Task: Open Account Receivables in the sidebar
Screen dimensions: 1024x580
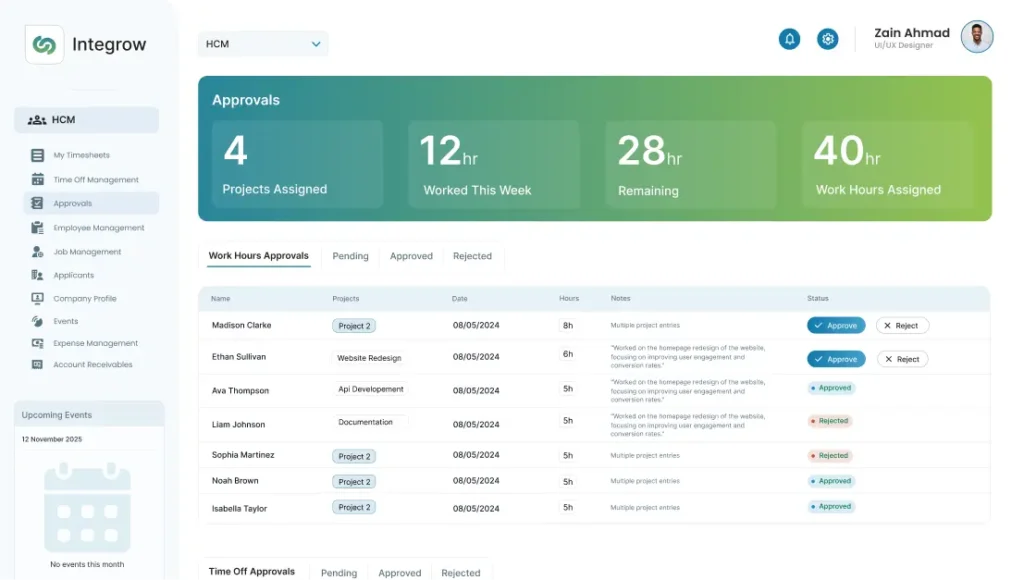Action: pos(92,365)
